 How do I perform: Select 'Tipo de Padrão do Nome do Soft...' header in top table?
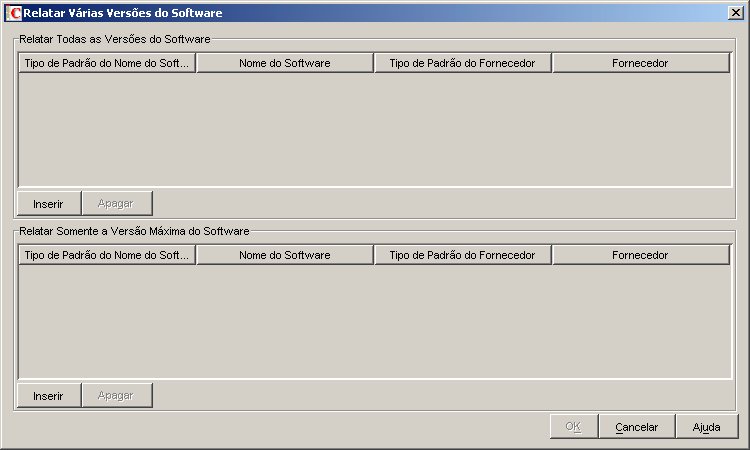107,63
